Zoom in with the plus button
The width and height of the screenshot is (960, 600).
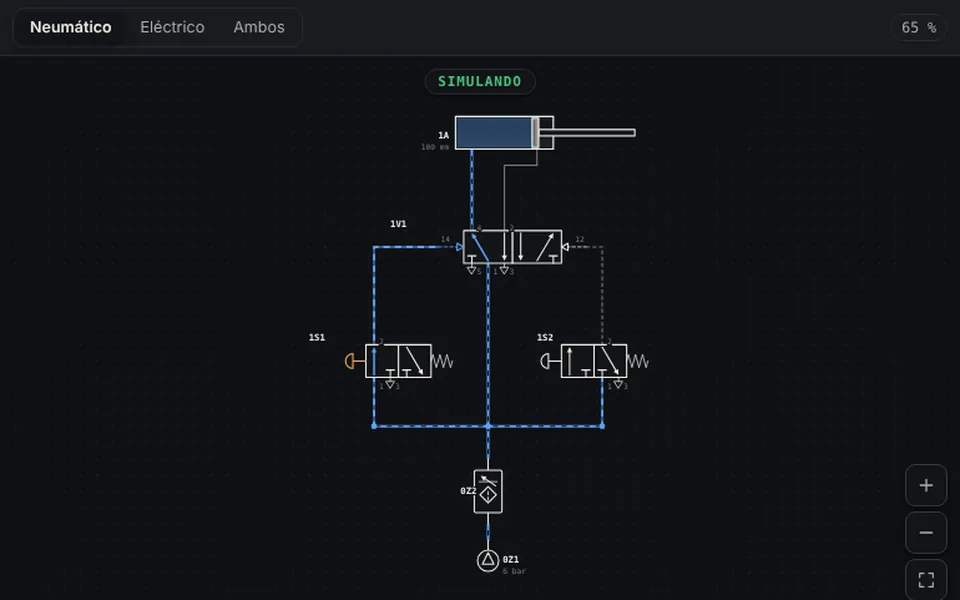[x=926, y=486]
